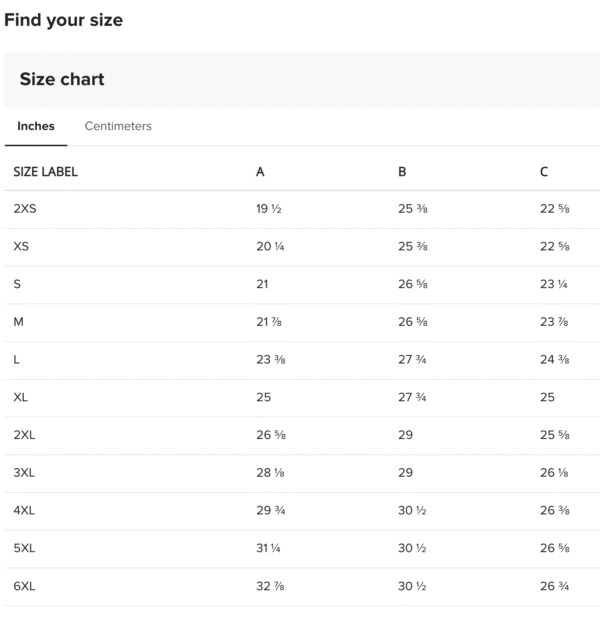Select the Inches tab
600x620 pixels.
36,126
